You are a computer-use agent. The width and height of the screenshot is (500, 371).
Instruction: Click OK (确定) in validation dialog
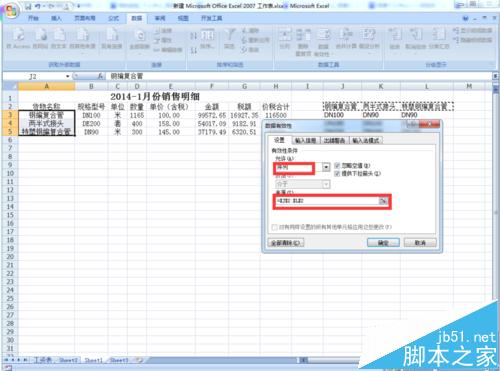pos(383,243)
